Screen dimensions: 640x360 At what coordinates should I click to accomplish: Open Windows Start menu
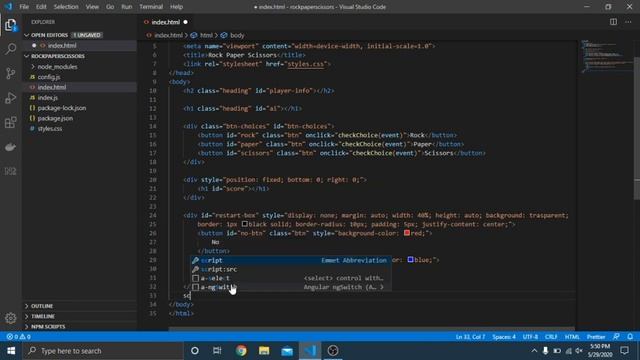tap(11, 351)
